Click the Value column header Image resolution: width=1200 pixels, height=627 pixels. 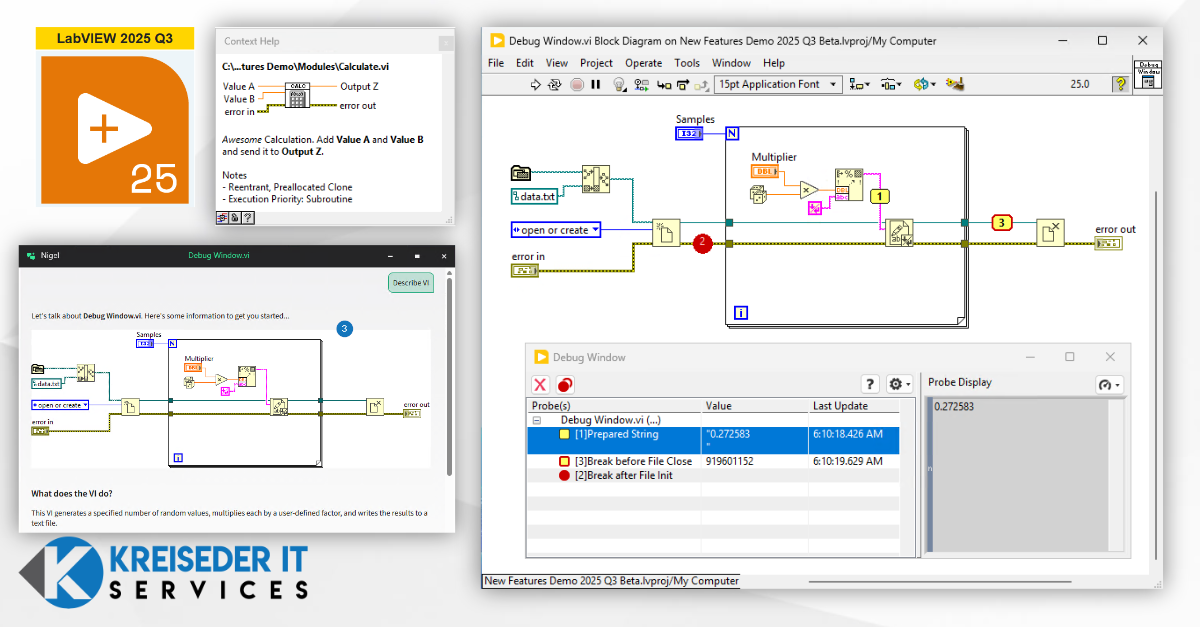click(755, 406)
